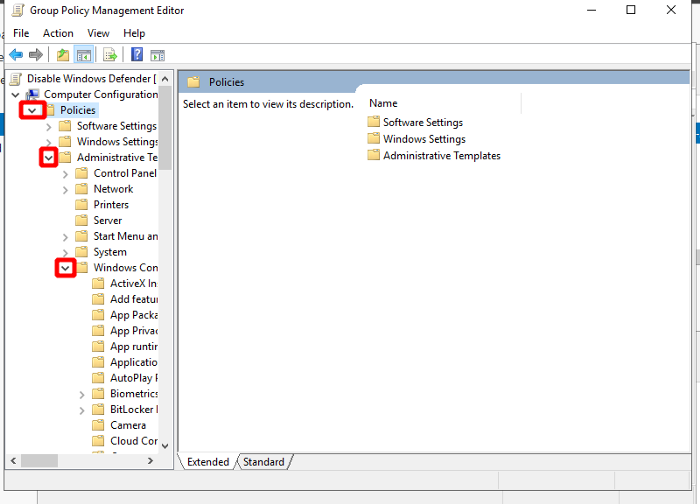Select the App runtime tree item

[x=134, y=346]
